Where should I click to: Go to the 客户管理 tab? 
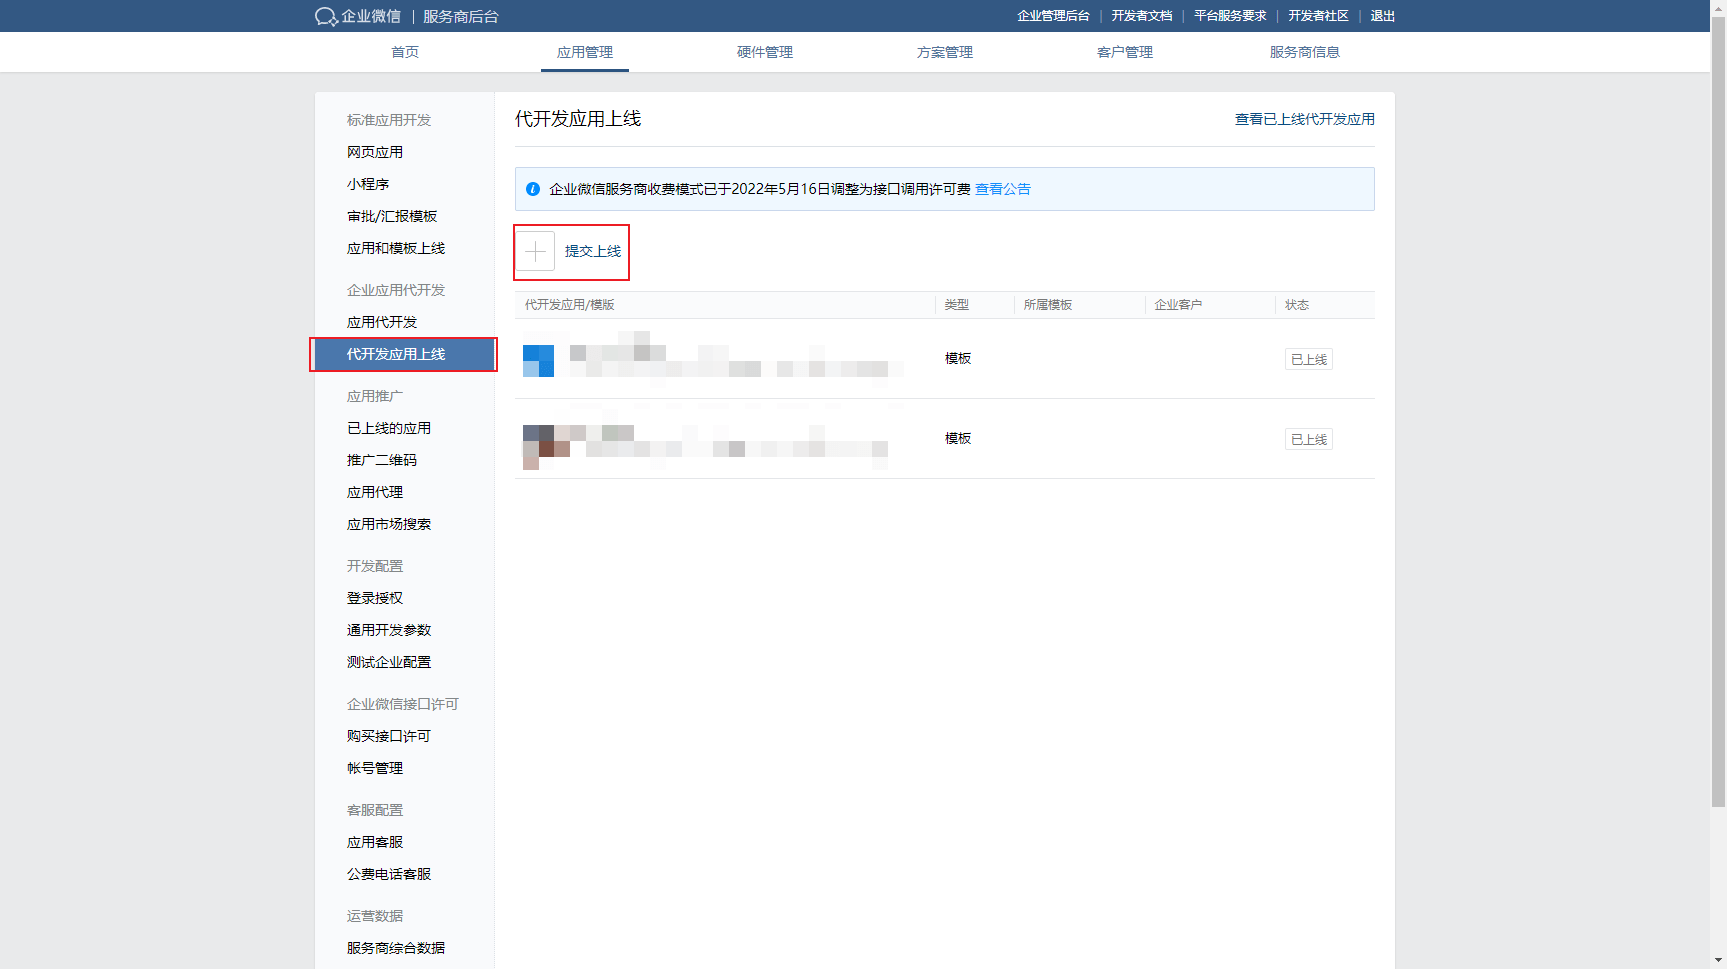1125,52
